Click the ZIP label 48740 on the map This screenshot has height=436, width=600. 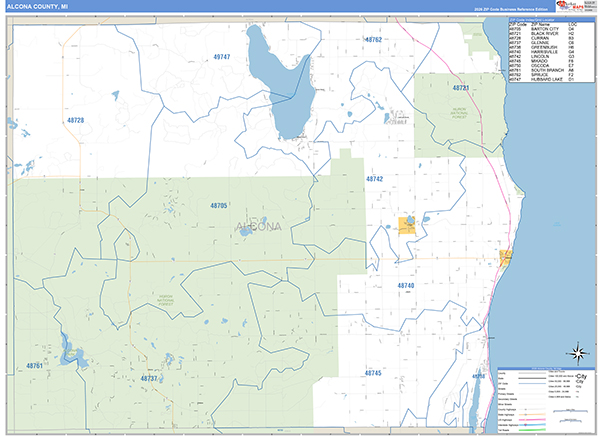[406, 286]
